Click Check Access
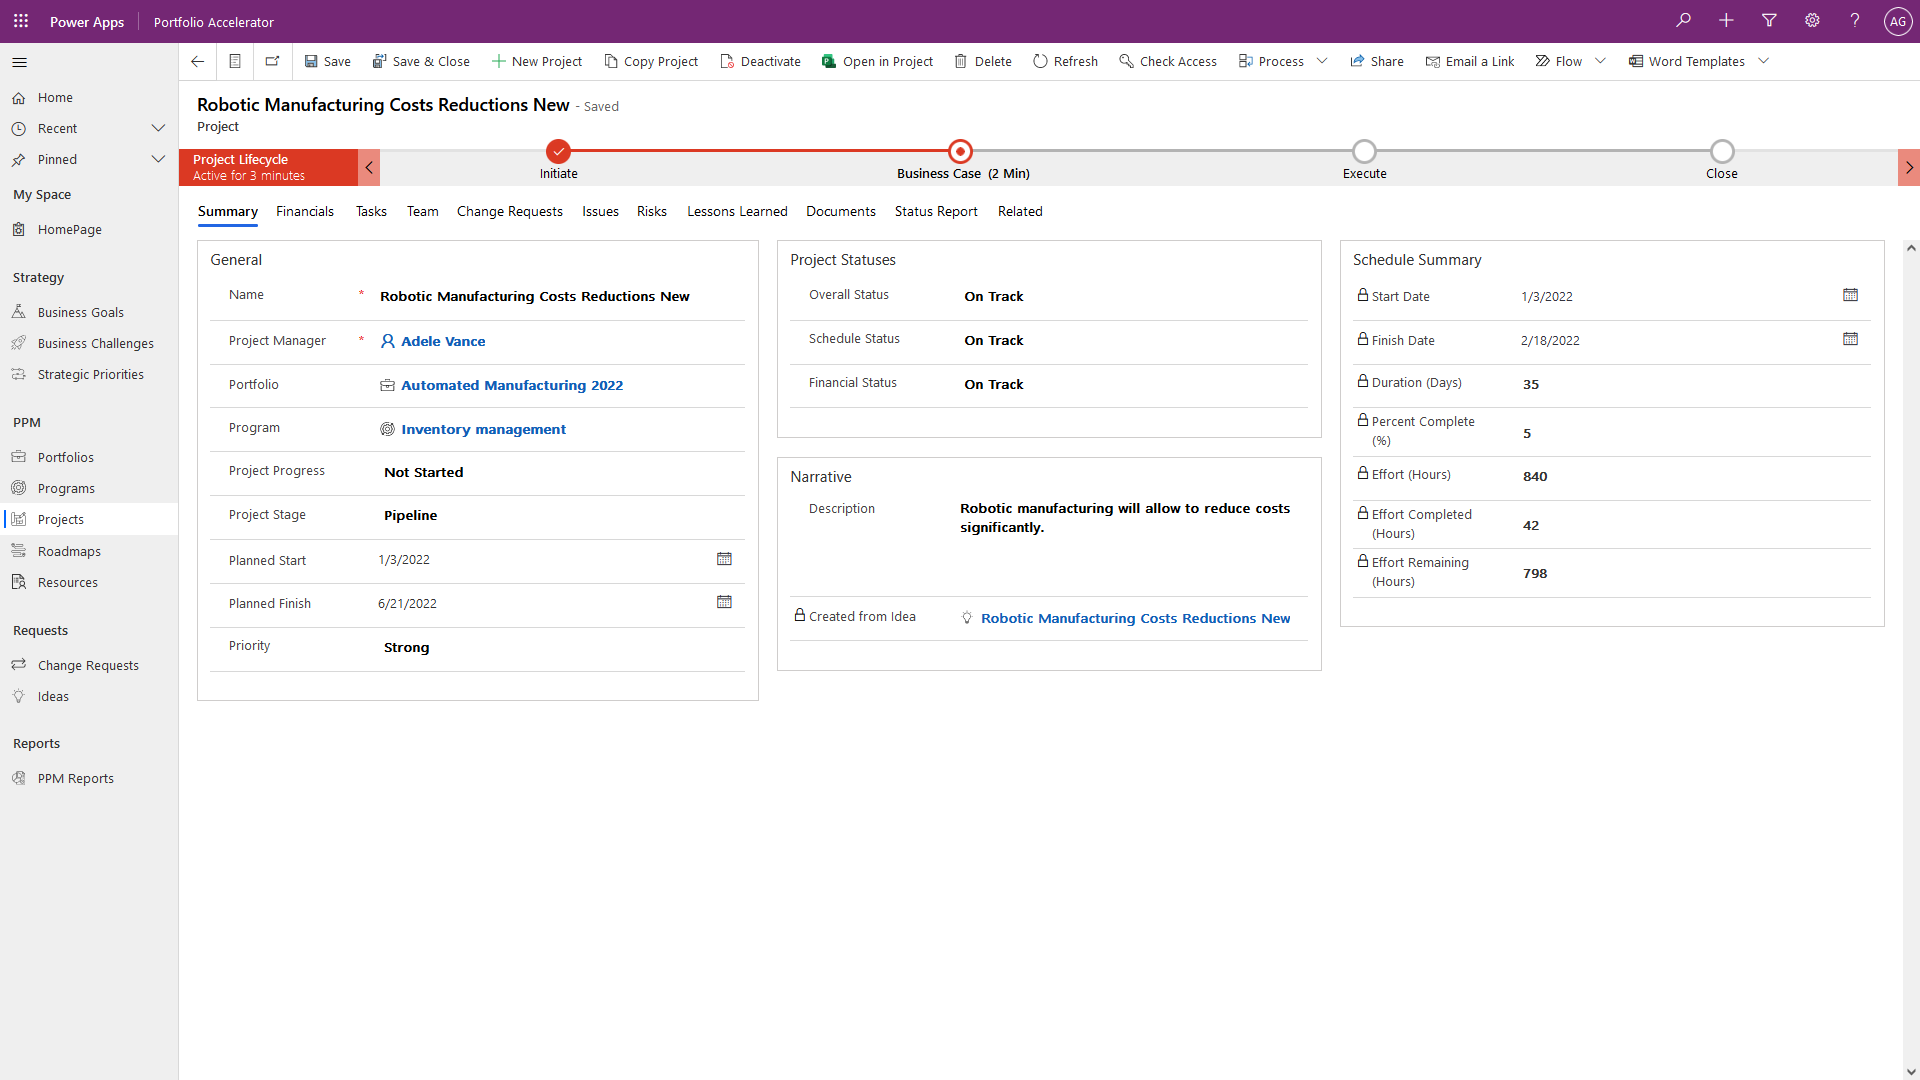1920x1080 pixels. pyautogui.click(x=1168, y=61)
